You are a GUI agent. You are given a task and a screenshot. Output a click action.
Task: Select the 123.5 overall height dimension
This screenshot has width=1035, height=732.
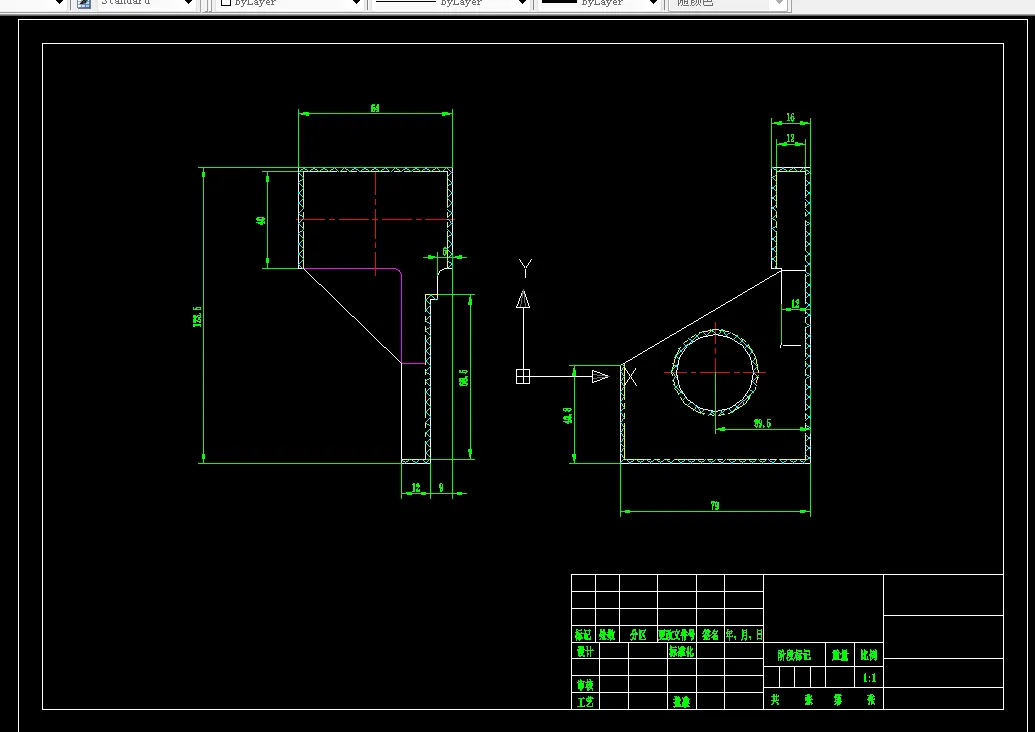[x=197, y=316]
